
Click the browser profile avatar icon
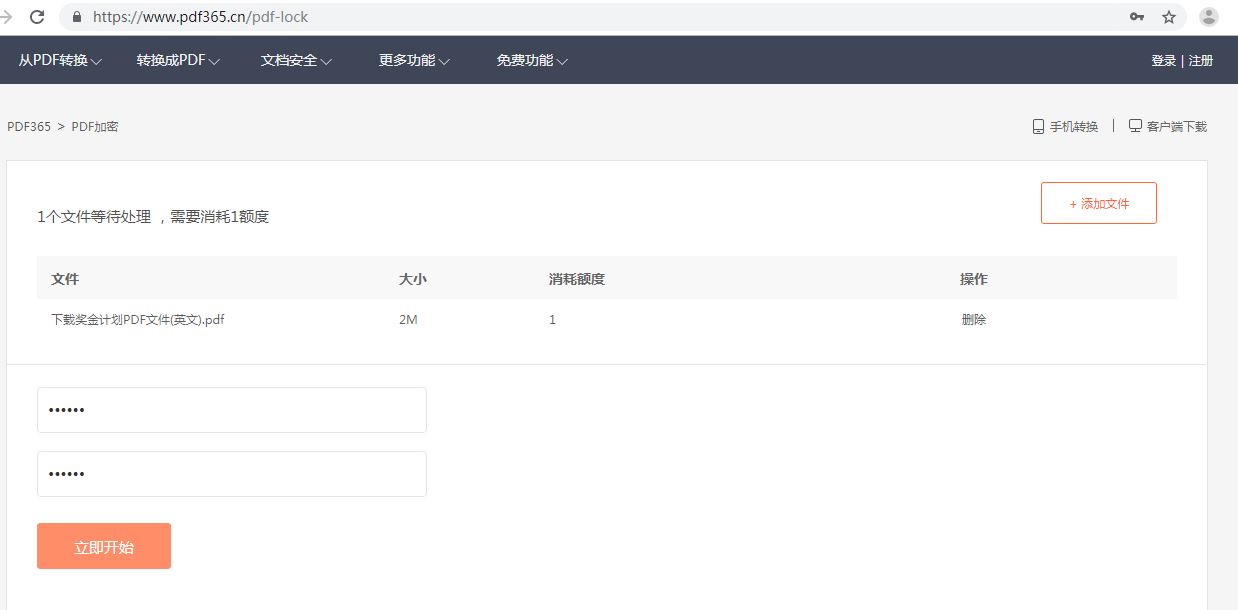pos(1207,17)
